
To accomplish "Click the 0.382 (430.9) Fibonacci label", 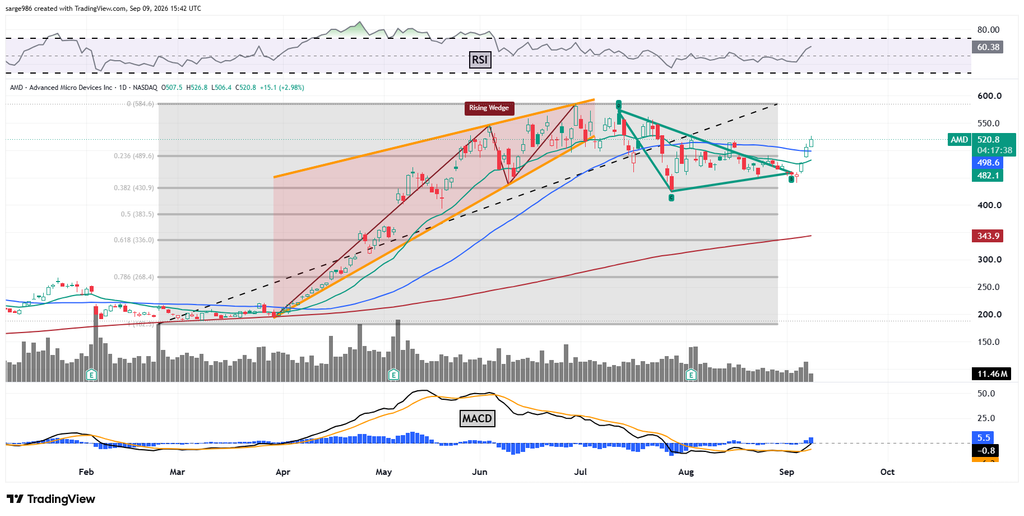I will (137, 188).
